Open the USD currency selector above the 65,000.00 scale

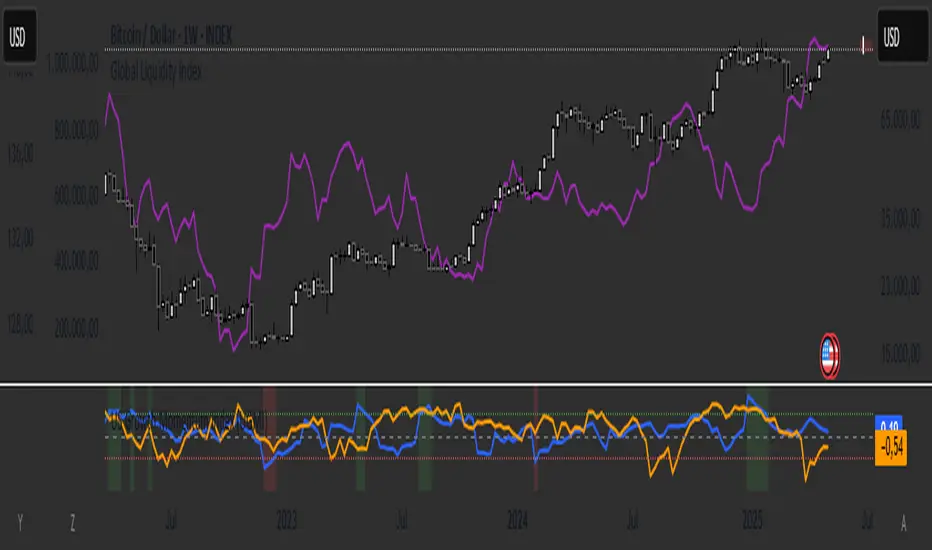tap(902, 37)
